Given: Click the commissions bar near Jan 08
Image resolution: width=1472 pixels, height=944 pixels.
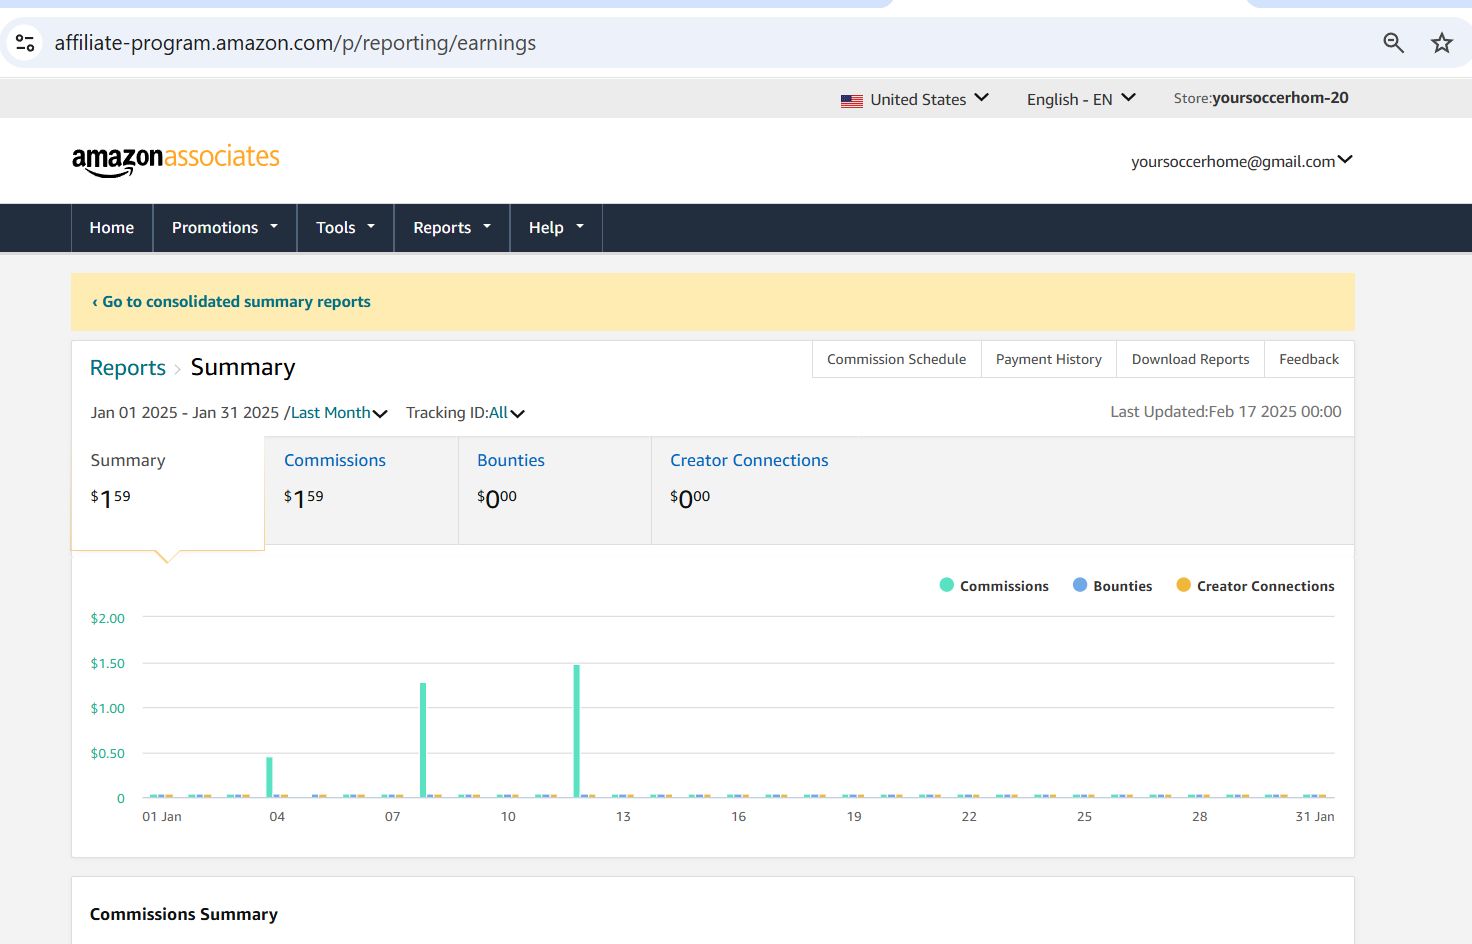Looking at the screenshot, I should [x=423, y=740].
